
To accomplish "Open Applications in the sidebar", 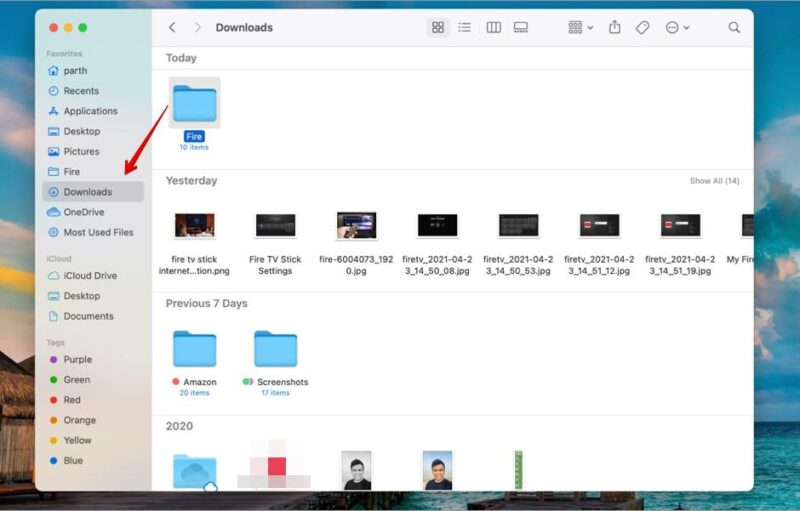I will tap(90, 111).
